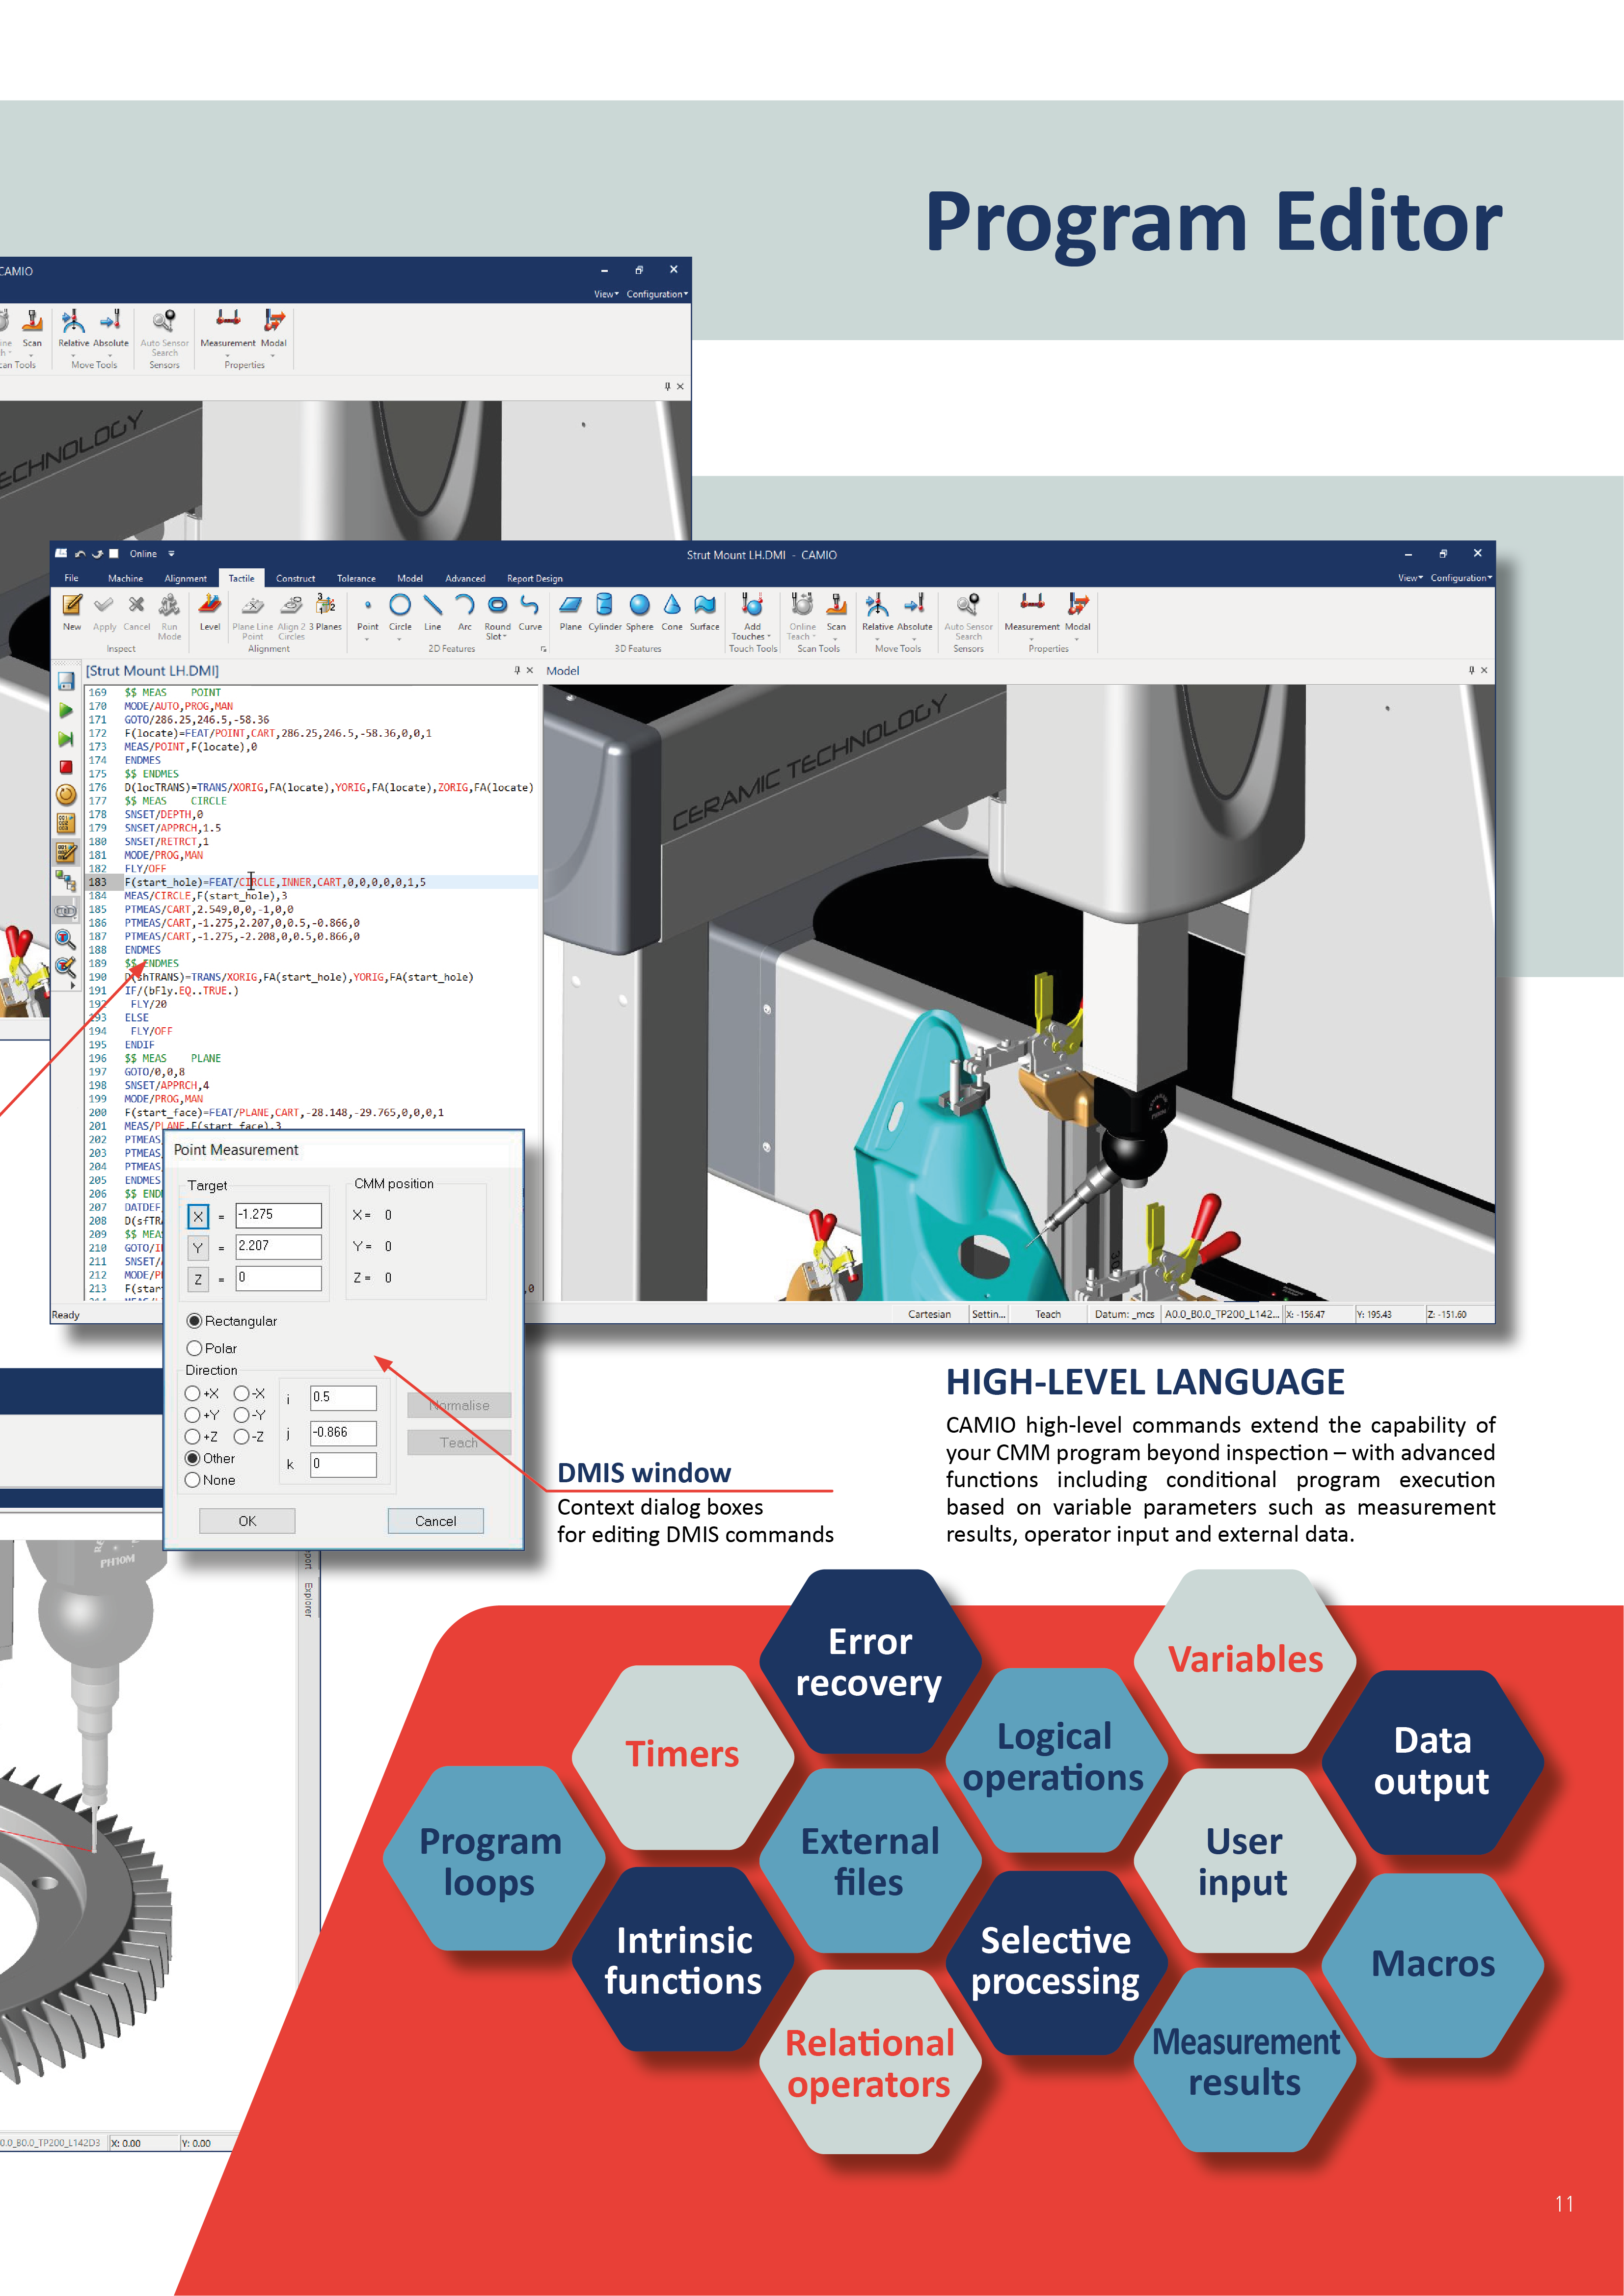Click the save diskette icon in DMIS sidebar
The height and width of the screenshot is (2296, 1624).
pos(66,681)
